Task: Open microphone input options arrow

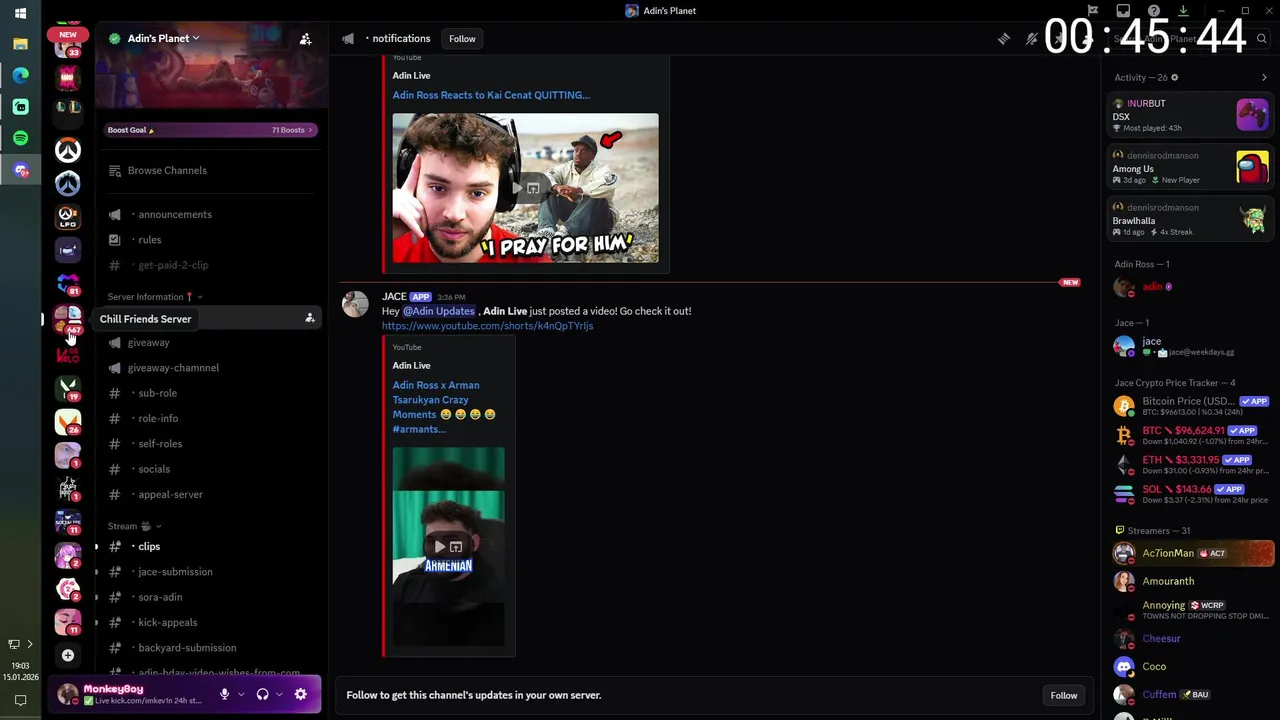Action: (x=241, y=694)
